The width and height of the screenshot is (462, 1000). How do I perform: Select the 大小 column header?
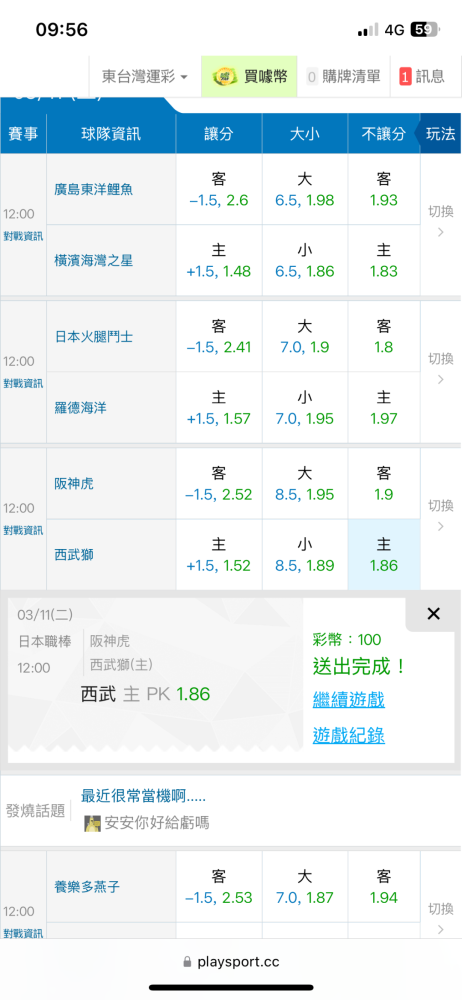[x=305, y=134]
